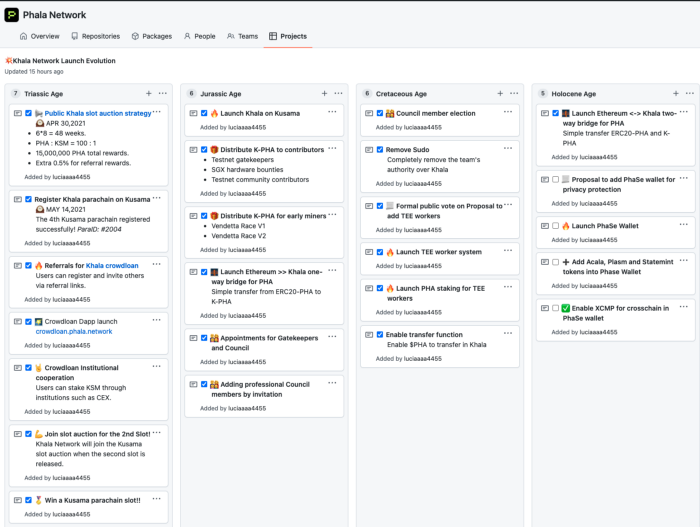The height and width of the screenshot is (527, 700).
Task: Open card menu for Launch TEE worker system
Action: coord(508,250)
